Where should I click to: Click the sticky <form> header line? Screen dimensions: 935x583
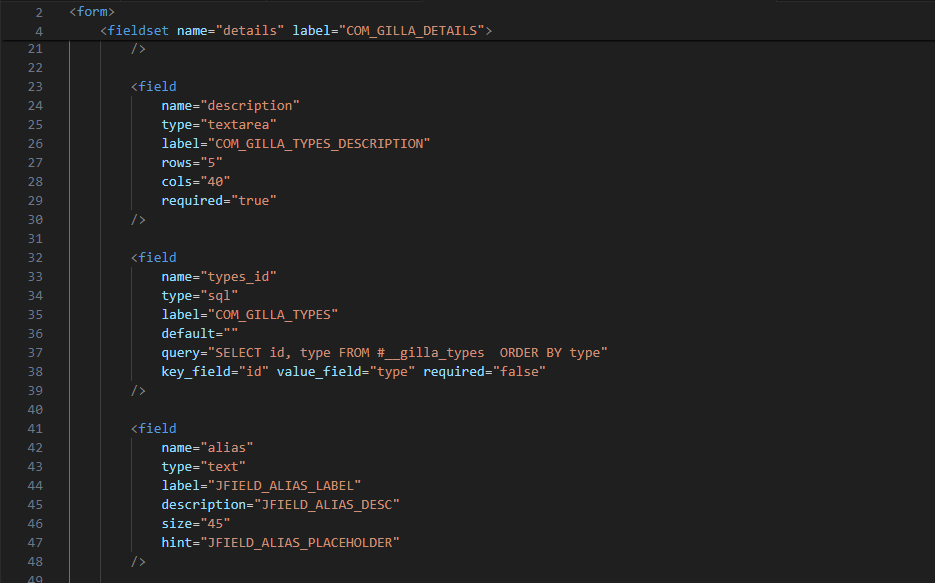tap(92, 11)
